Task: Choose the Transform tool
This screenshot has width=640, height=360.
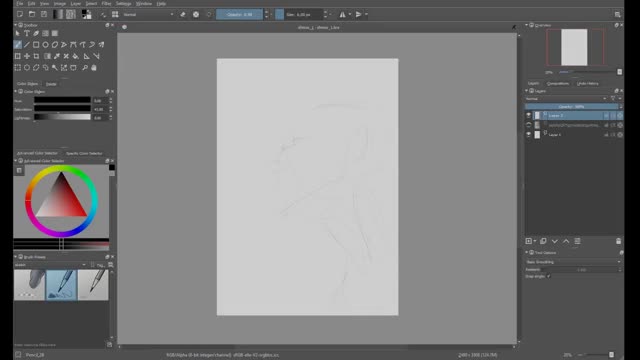Action: [x=18, y=56]
